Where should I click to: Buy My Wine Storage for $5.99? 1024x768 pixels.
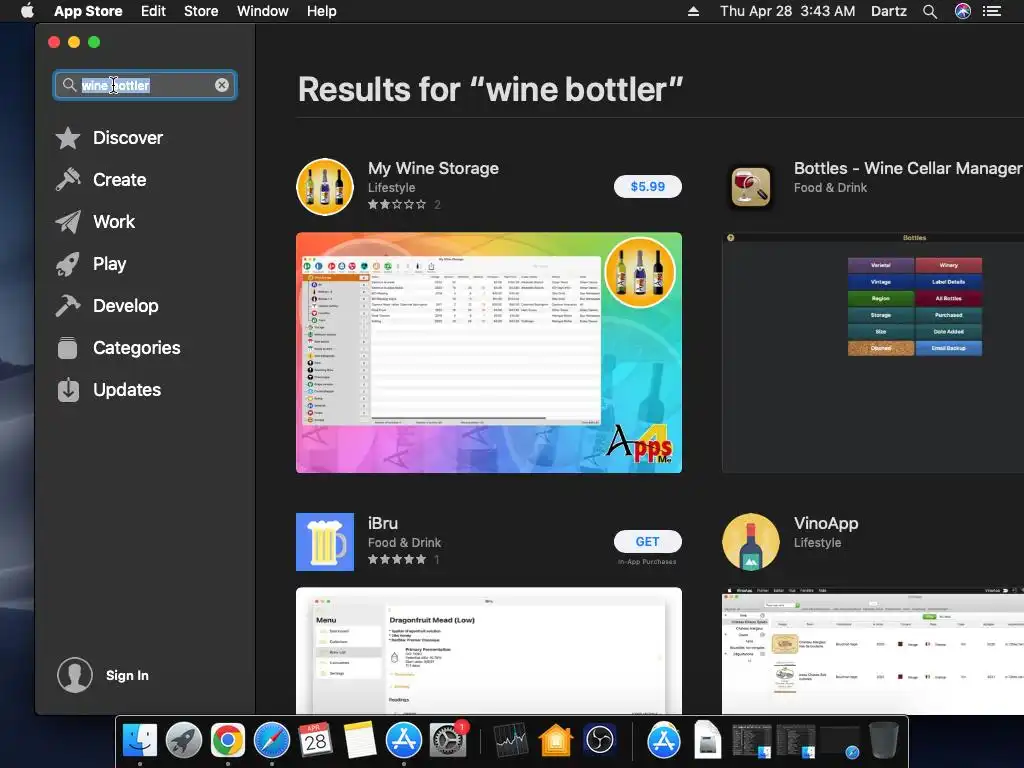[x=648, y=187]
